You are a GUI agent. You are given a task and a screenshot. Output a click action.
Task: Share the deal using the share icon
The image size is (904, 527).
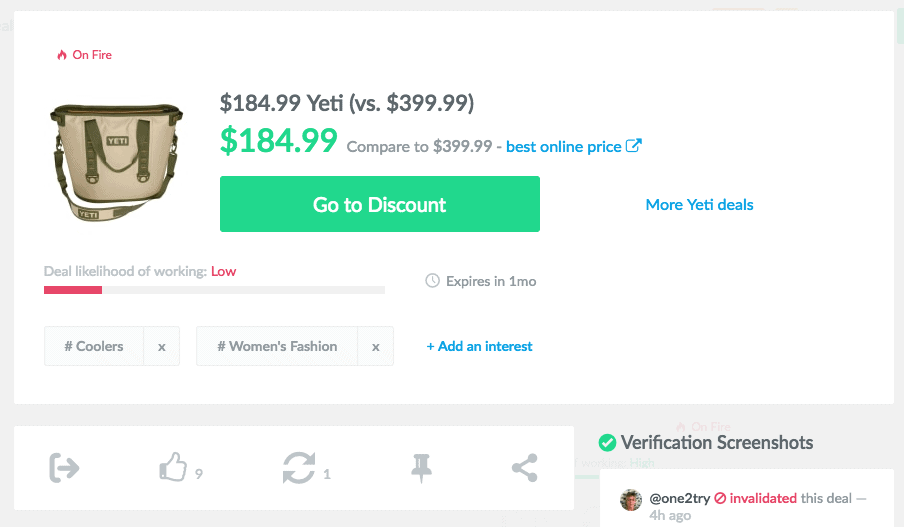(x=524, y=467)
